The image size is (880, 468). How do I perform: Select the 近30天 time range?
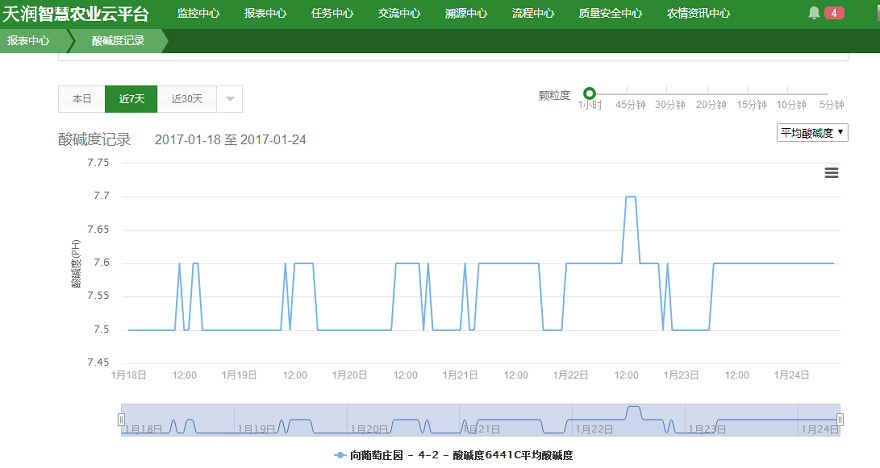click(x=186, y=99)
